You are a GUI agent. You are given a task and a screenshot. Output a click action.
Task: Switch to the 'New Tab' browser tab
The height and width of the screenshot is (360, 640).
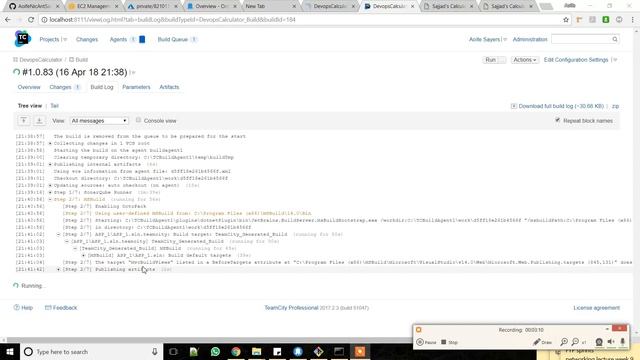pyautogui.click(x=269, y=6)
